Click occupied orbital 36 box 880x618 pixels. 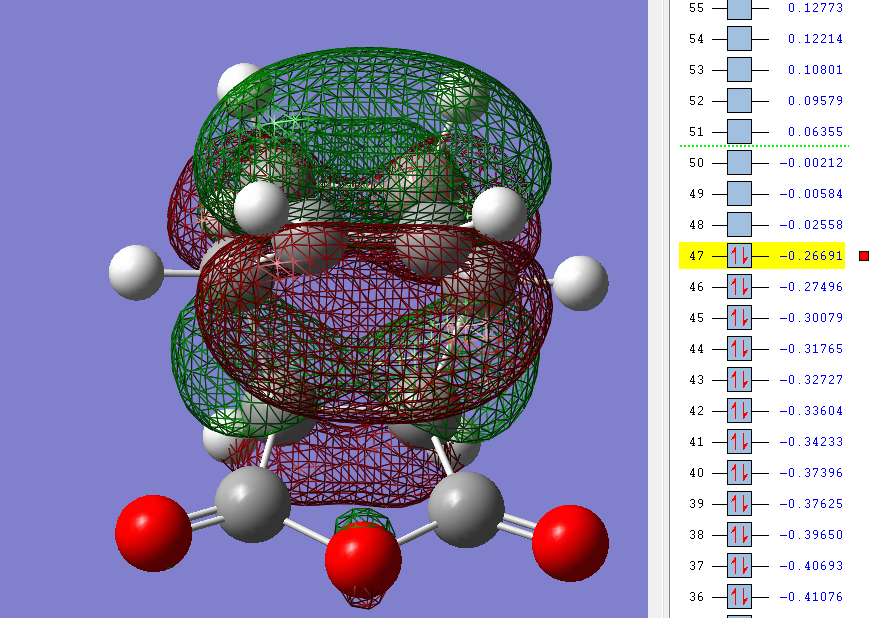[x=739, y=597]
